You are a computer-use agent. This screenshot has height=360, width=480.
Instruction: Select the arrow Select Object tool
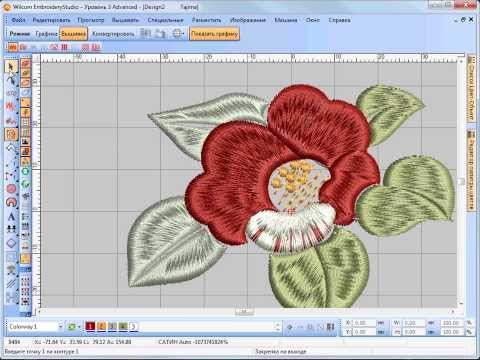click(11, 67)
